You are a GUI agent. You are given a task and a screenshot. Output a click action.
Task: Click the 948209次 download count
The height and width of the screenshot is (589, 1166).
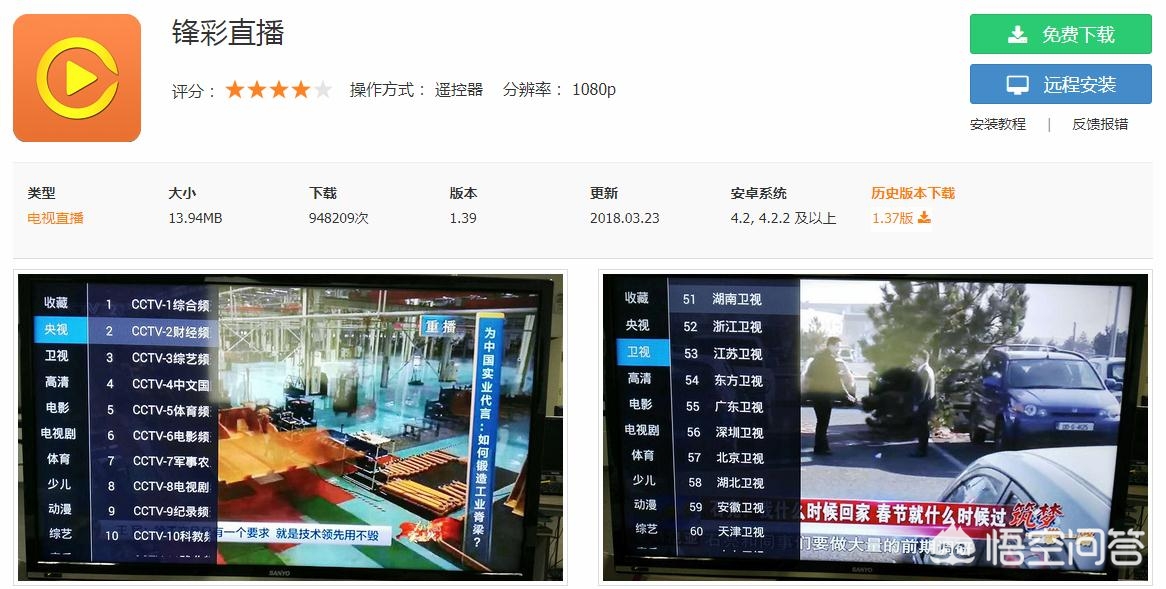click(x=338, y=218)
